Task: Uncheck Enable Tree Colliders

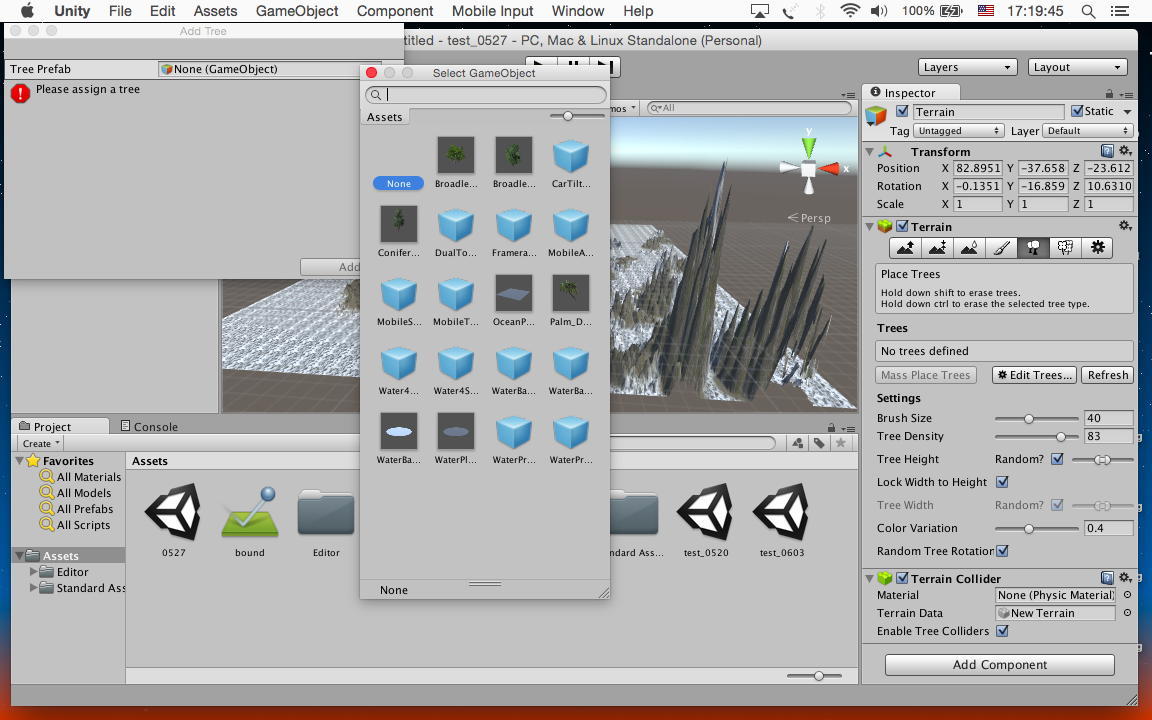Action: (1002, 631)
